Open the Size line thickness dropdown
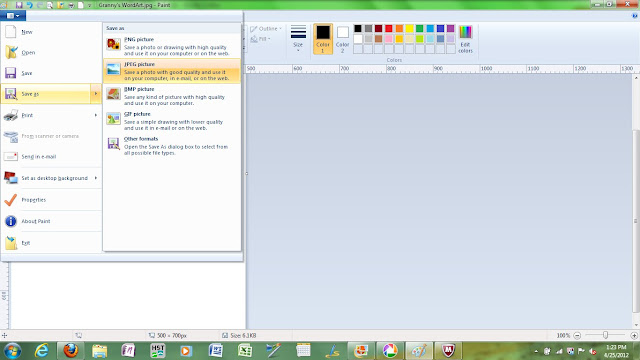This screenshot has width=640, height=360. click(x=298, y=38)
